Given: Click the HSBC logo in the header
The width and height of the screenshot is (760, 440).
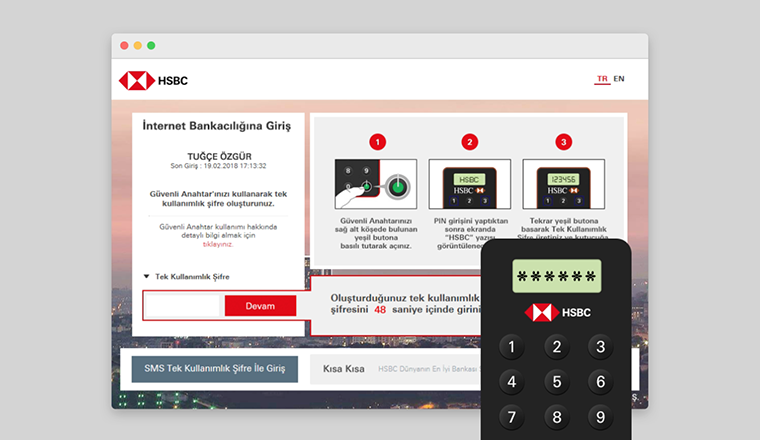Looking at the screenshot, I should tap(153, 80).
